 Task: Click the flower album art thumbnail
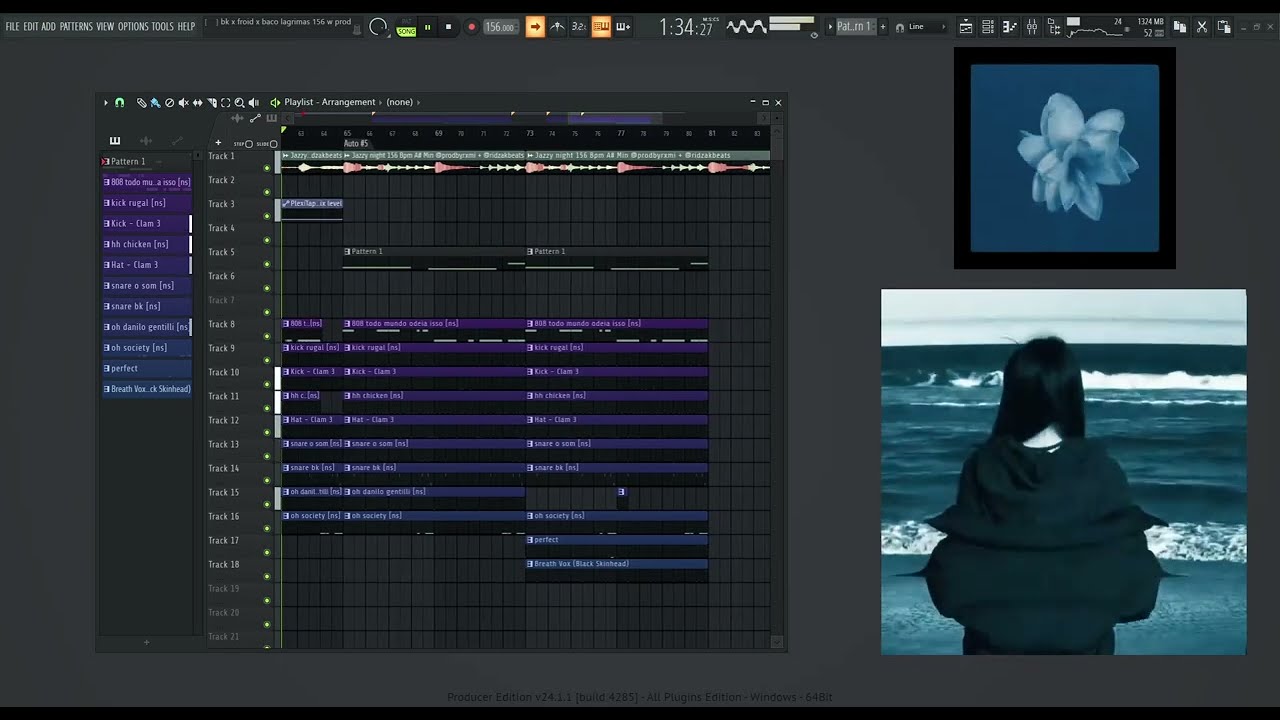(1065, 158)
